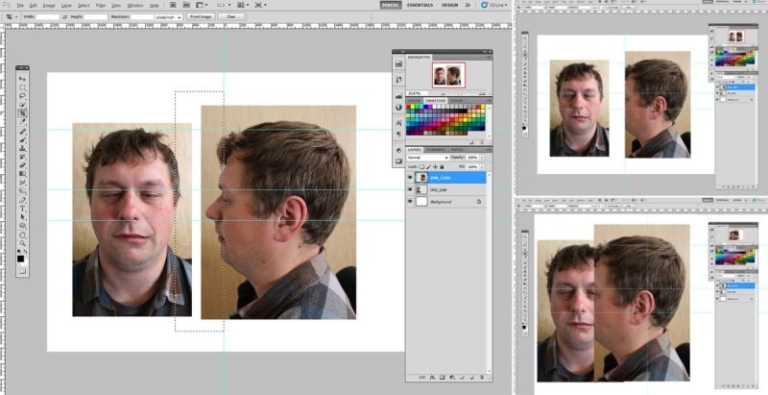Select the Path Selection tool
This screenshot has width=768, height=395.
22,217
